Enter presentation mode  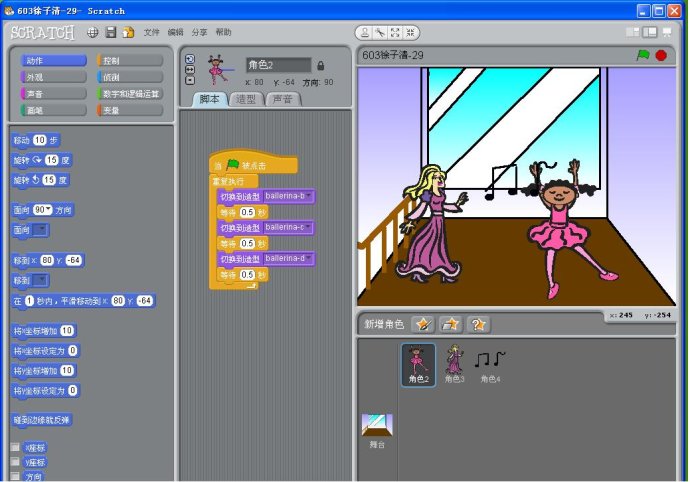(667, 32)
